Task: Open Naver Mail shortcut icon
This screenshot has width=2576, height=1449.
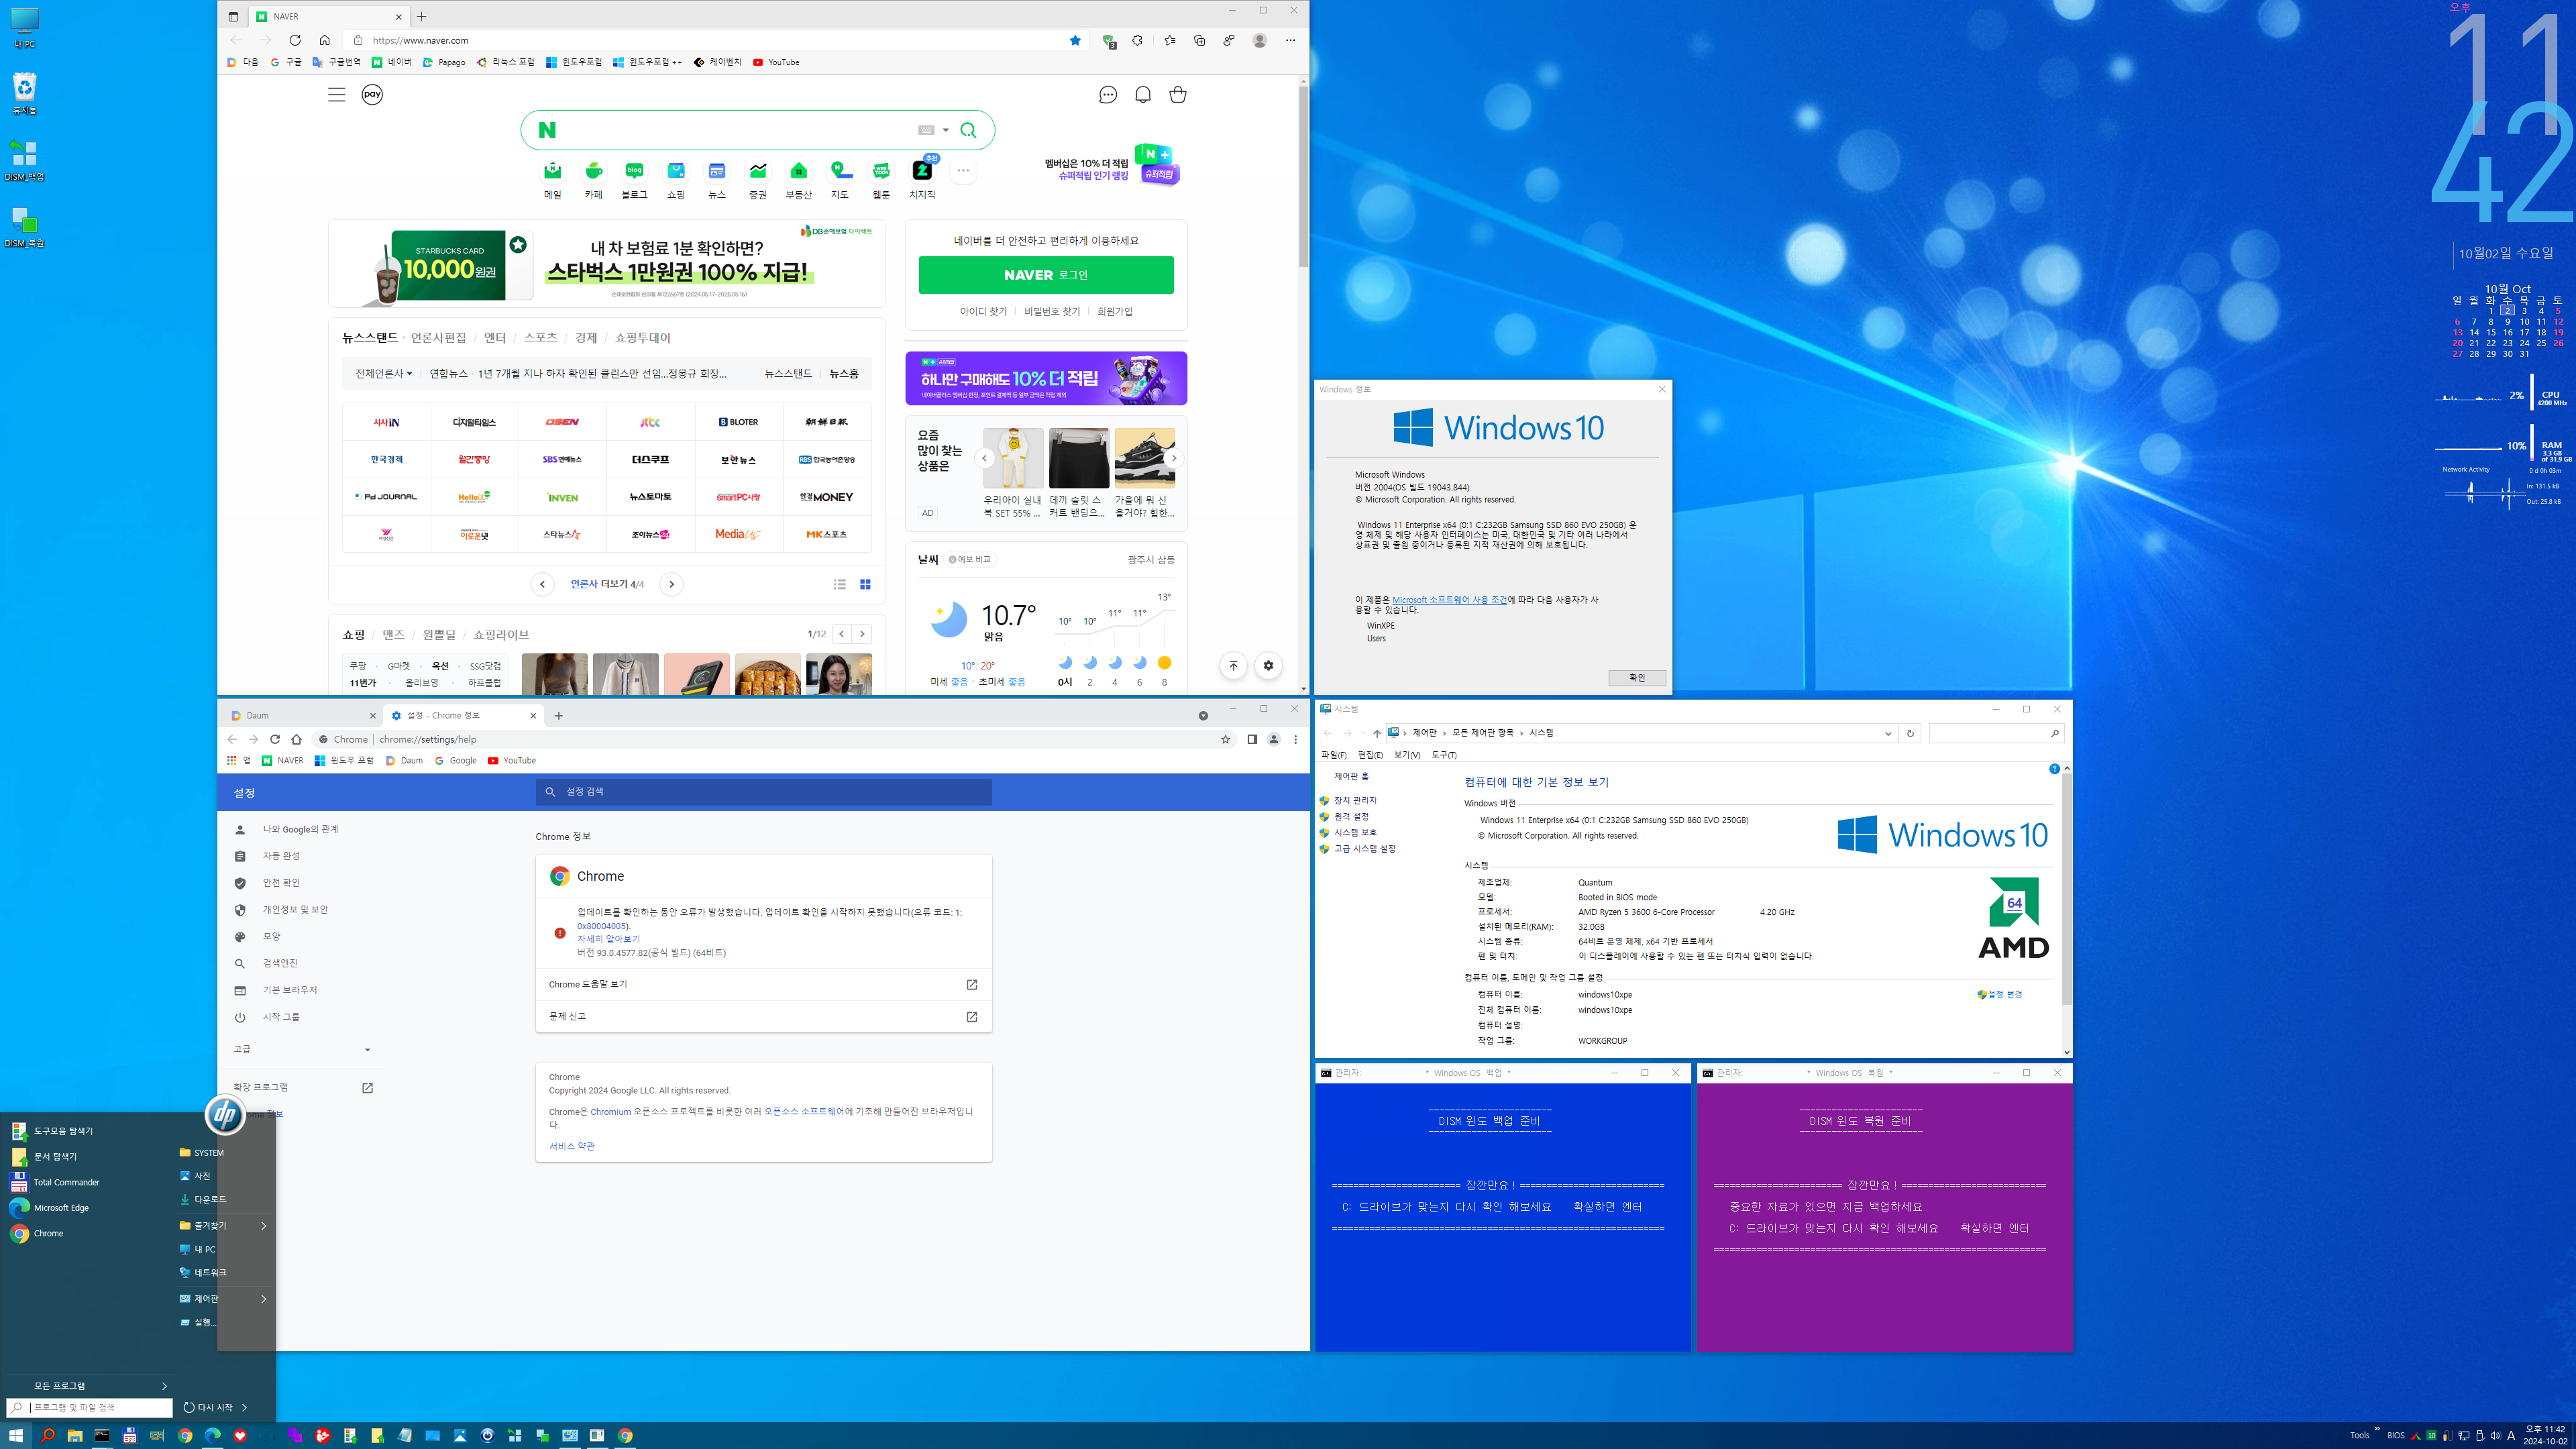Action: click(552, 171)
